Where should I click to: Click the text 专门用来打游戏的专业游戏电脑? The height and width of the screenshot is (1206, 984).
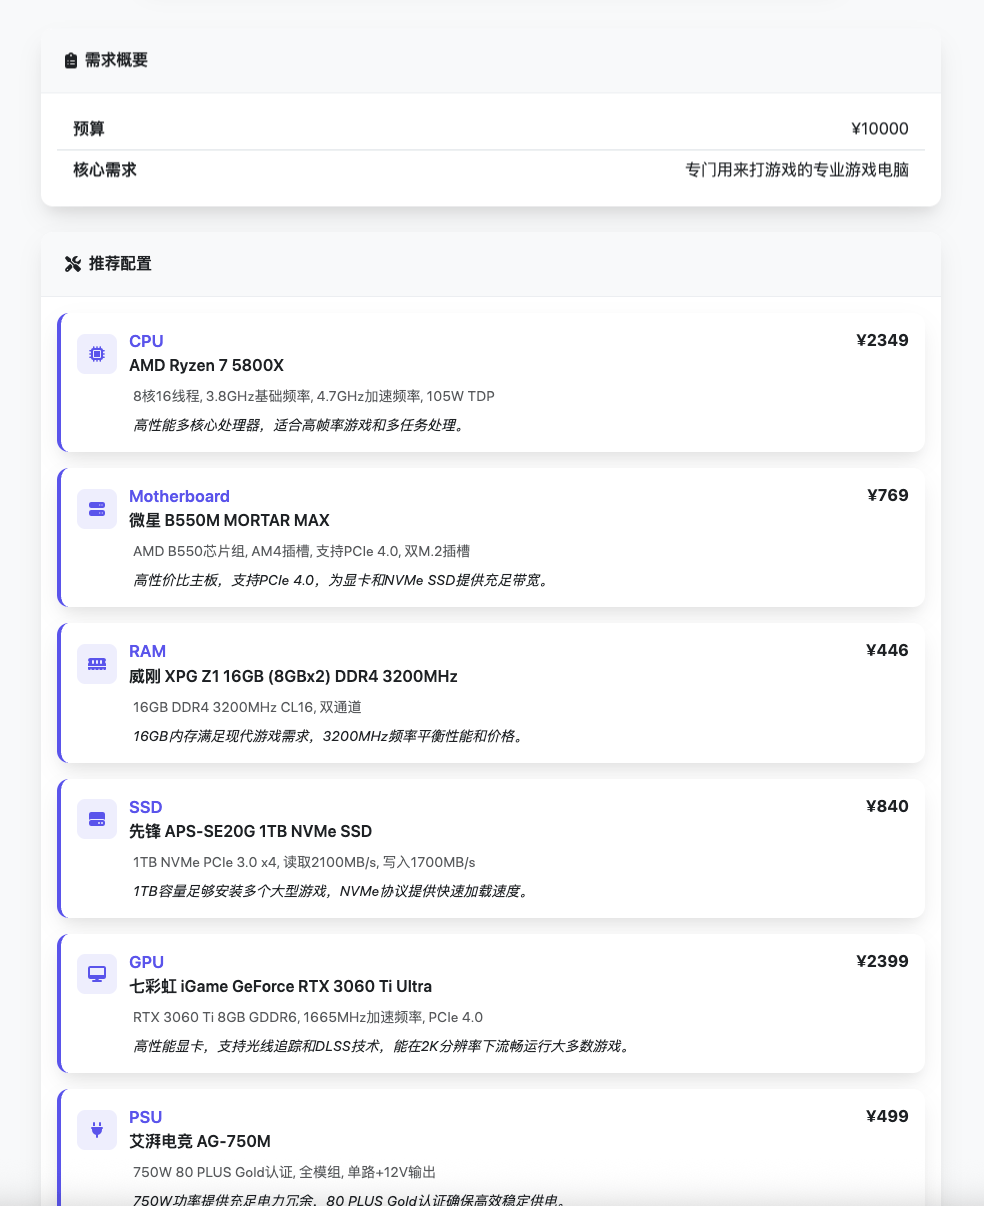click(797, 170)
